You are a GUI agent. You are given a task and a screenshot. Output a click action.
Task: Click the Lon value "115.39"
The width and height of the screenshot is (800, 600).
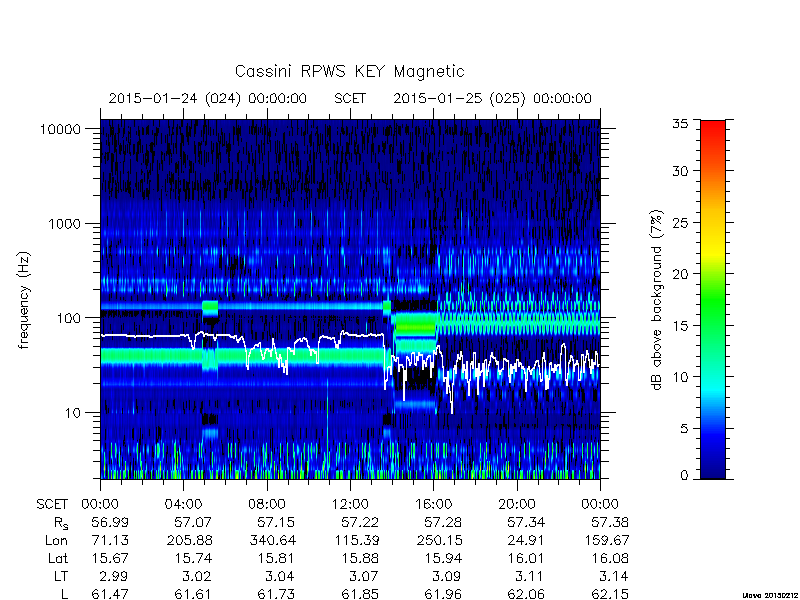[x=357, y=540]
